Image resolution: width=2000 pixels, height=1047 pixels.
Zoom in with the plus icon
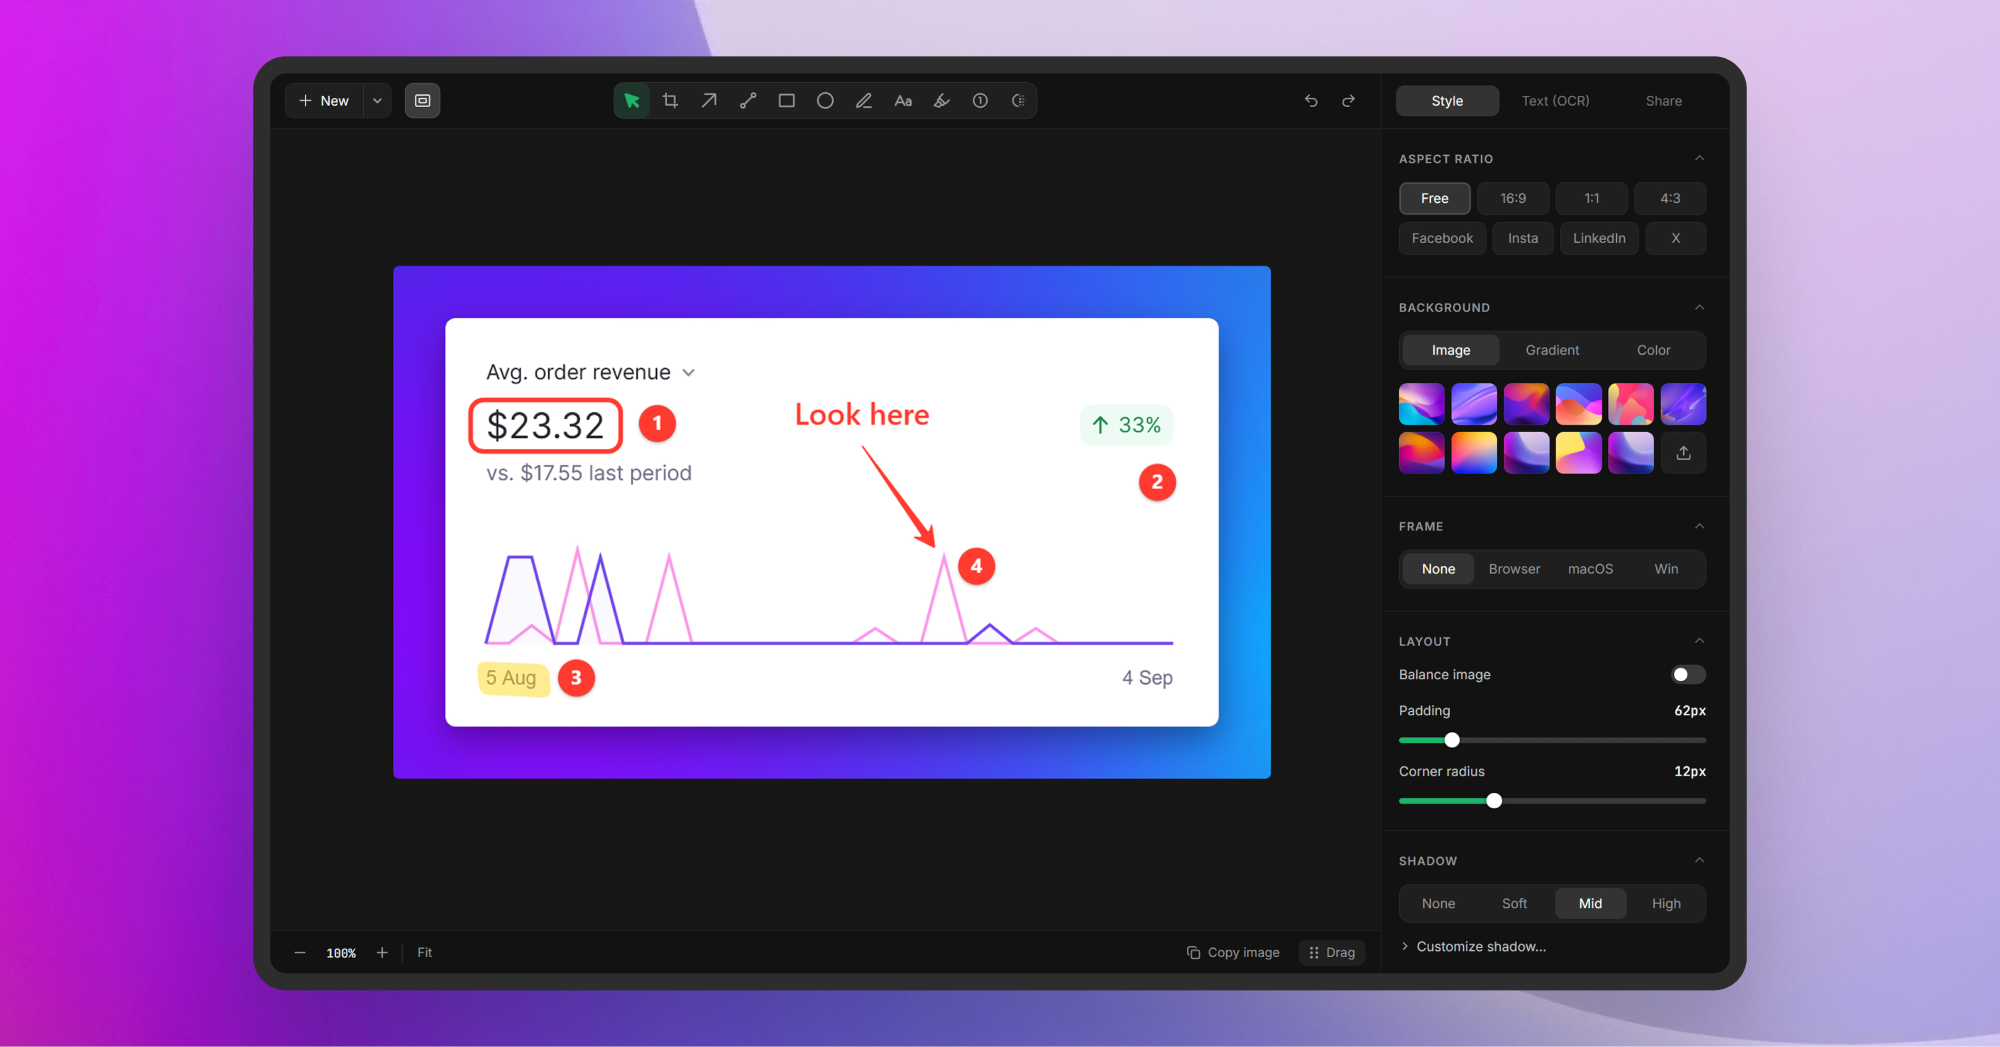click(382, 953)
